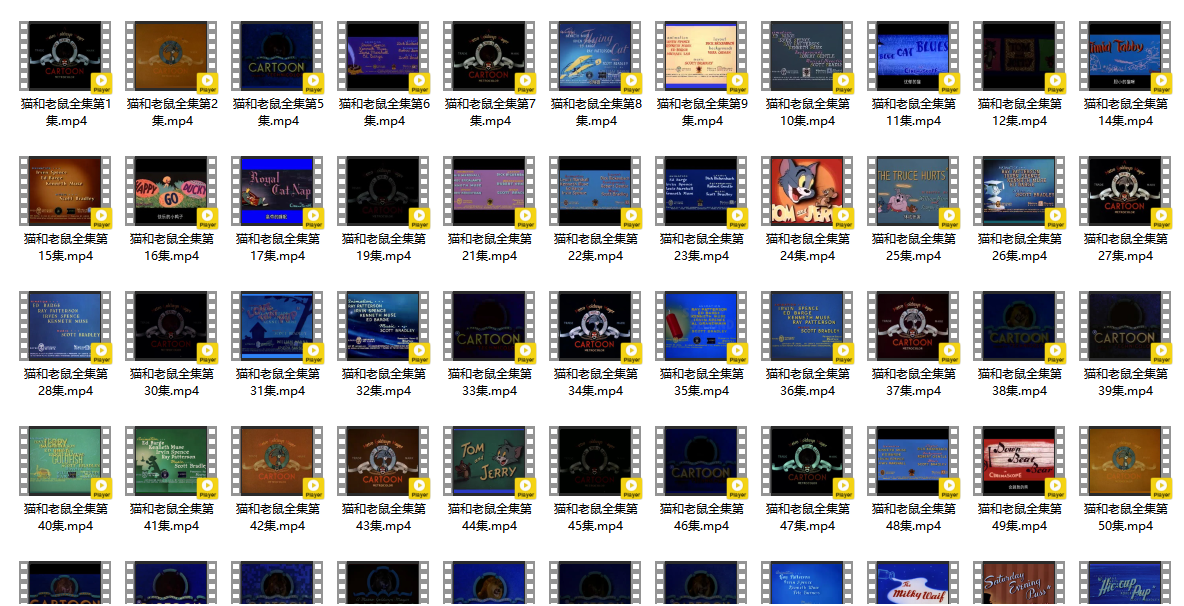1184x606 pixels.
Task: Click the file name 猫和老鼠全集第5集.mp4
Action: click(x=278, y=112)
